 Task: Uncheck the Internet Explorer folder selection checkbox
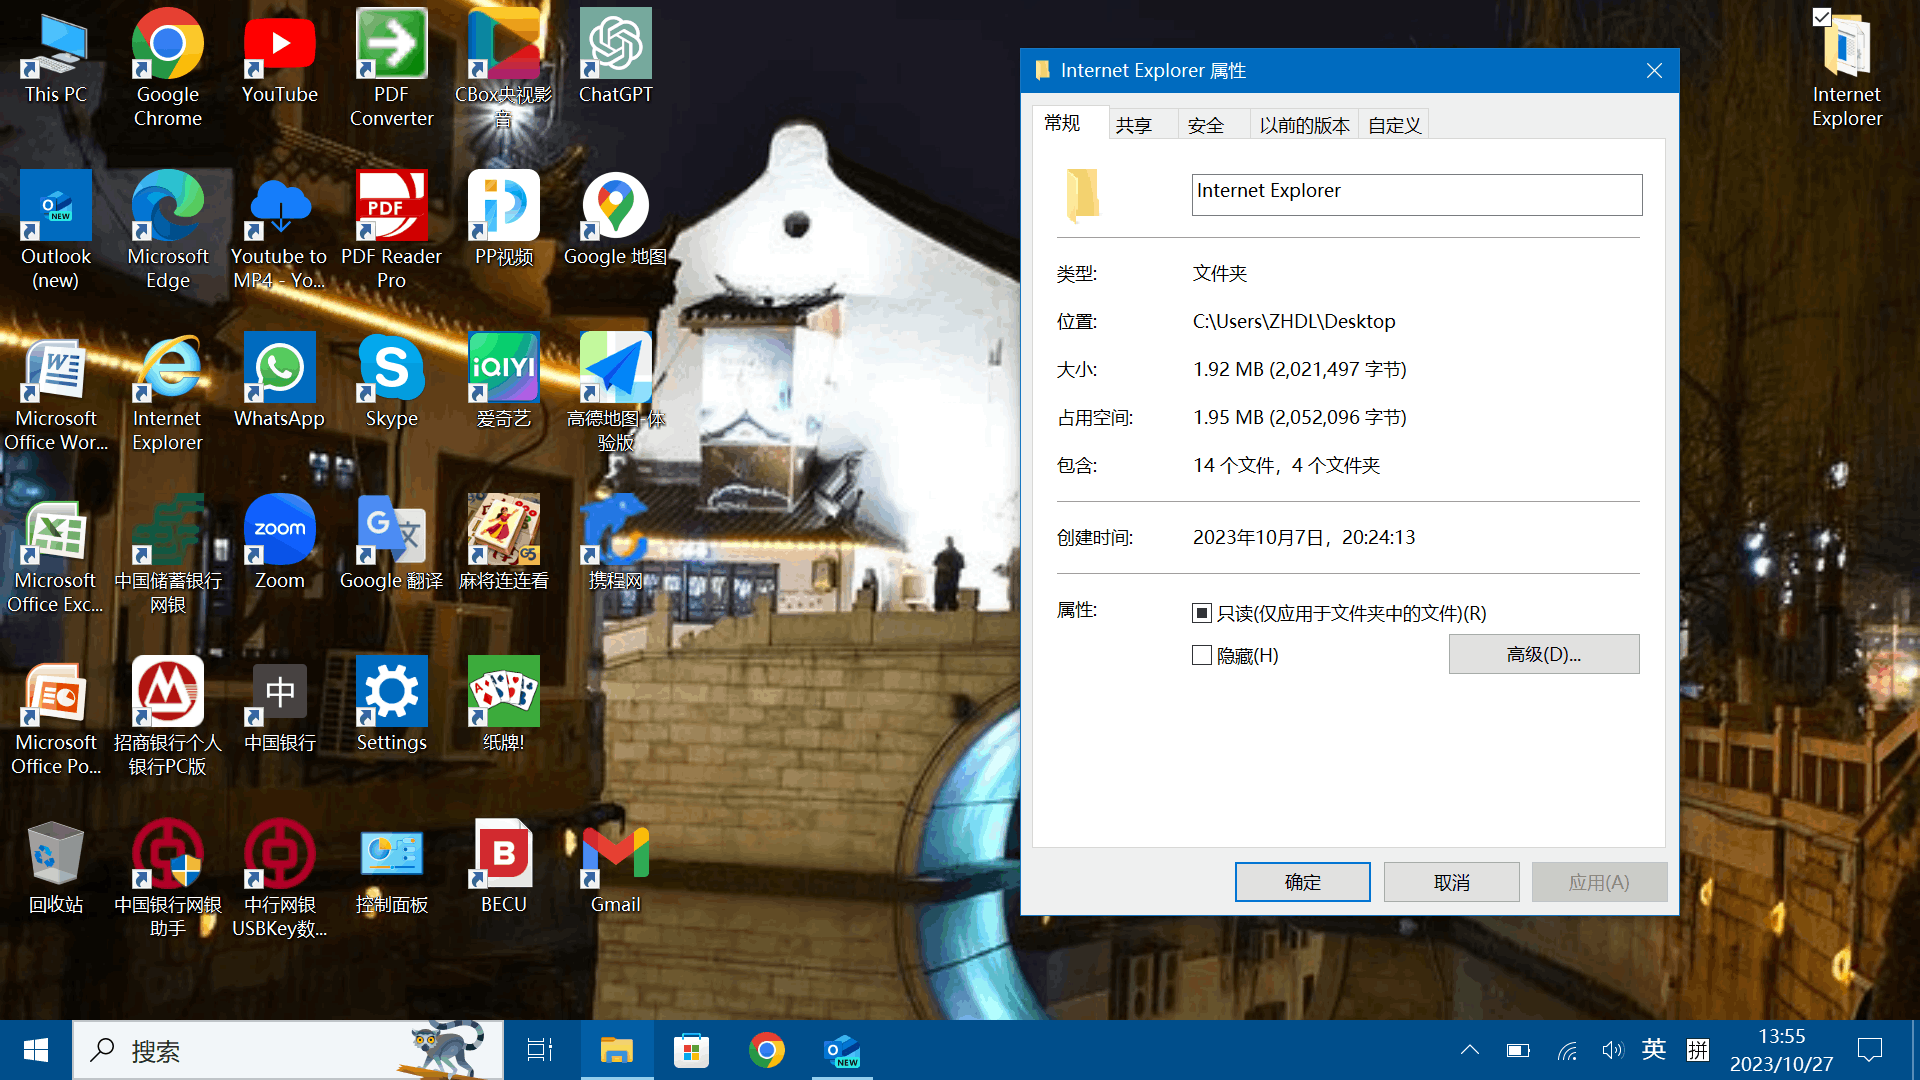1821,17
